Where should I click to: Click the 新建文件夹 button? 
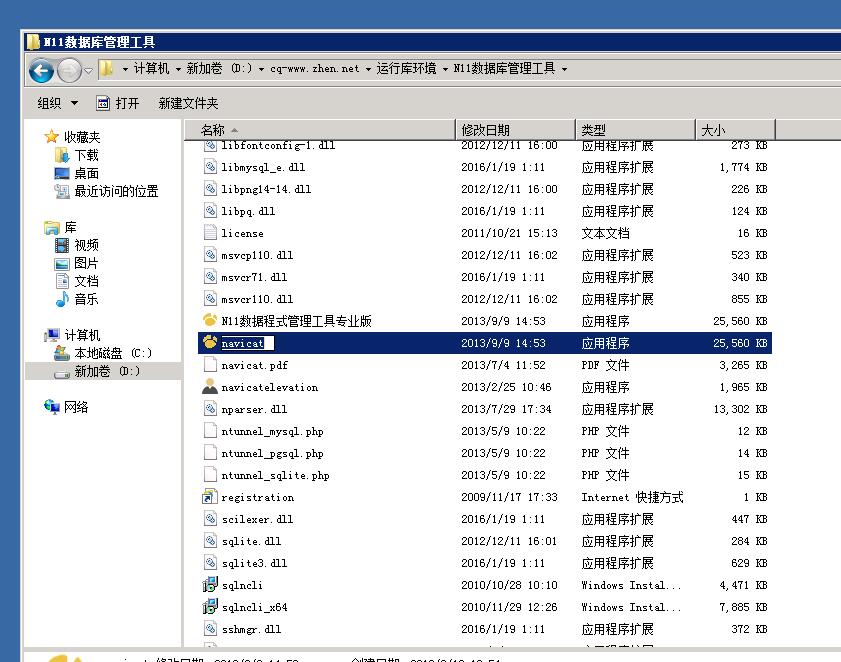pyautogui.click(x=188, y=103)
